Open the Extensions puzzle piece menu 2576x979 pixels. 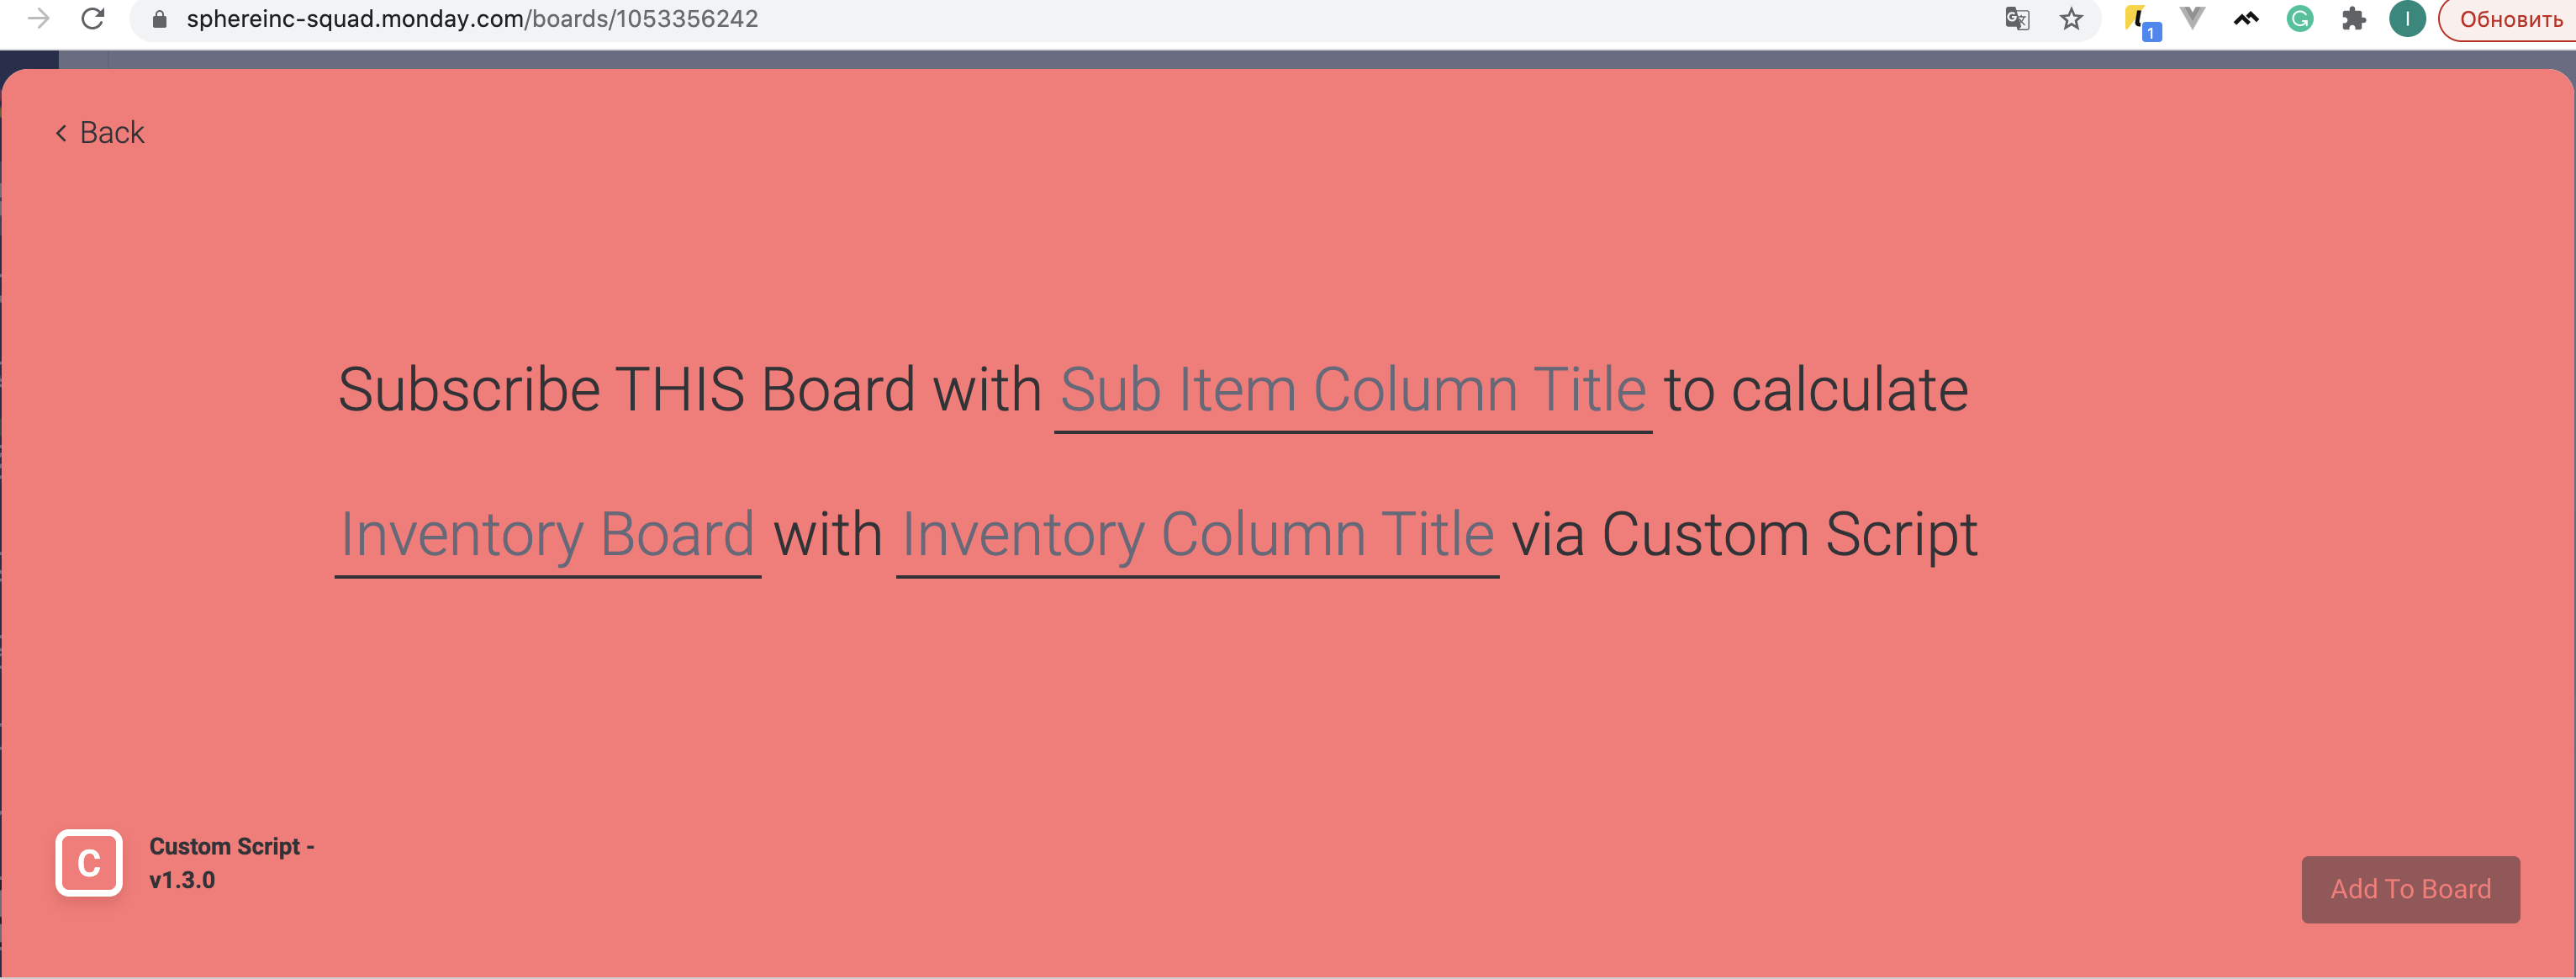point(2354,19)
